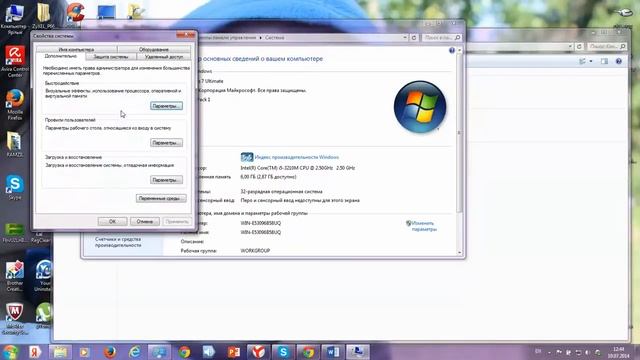Click the help icon in the System window
Screen dimensions: 640x360
452,50
